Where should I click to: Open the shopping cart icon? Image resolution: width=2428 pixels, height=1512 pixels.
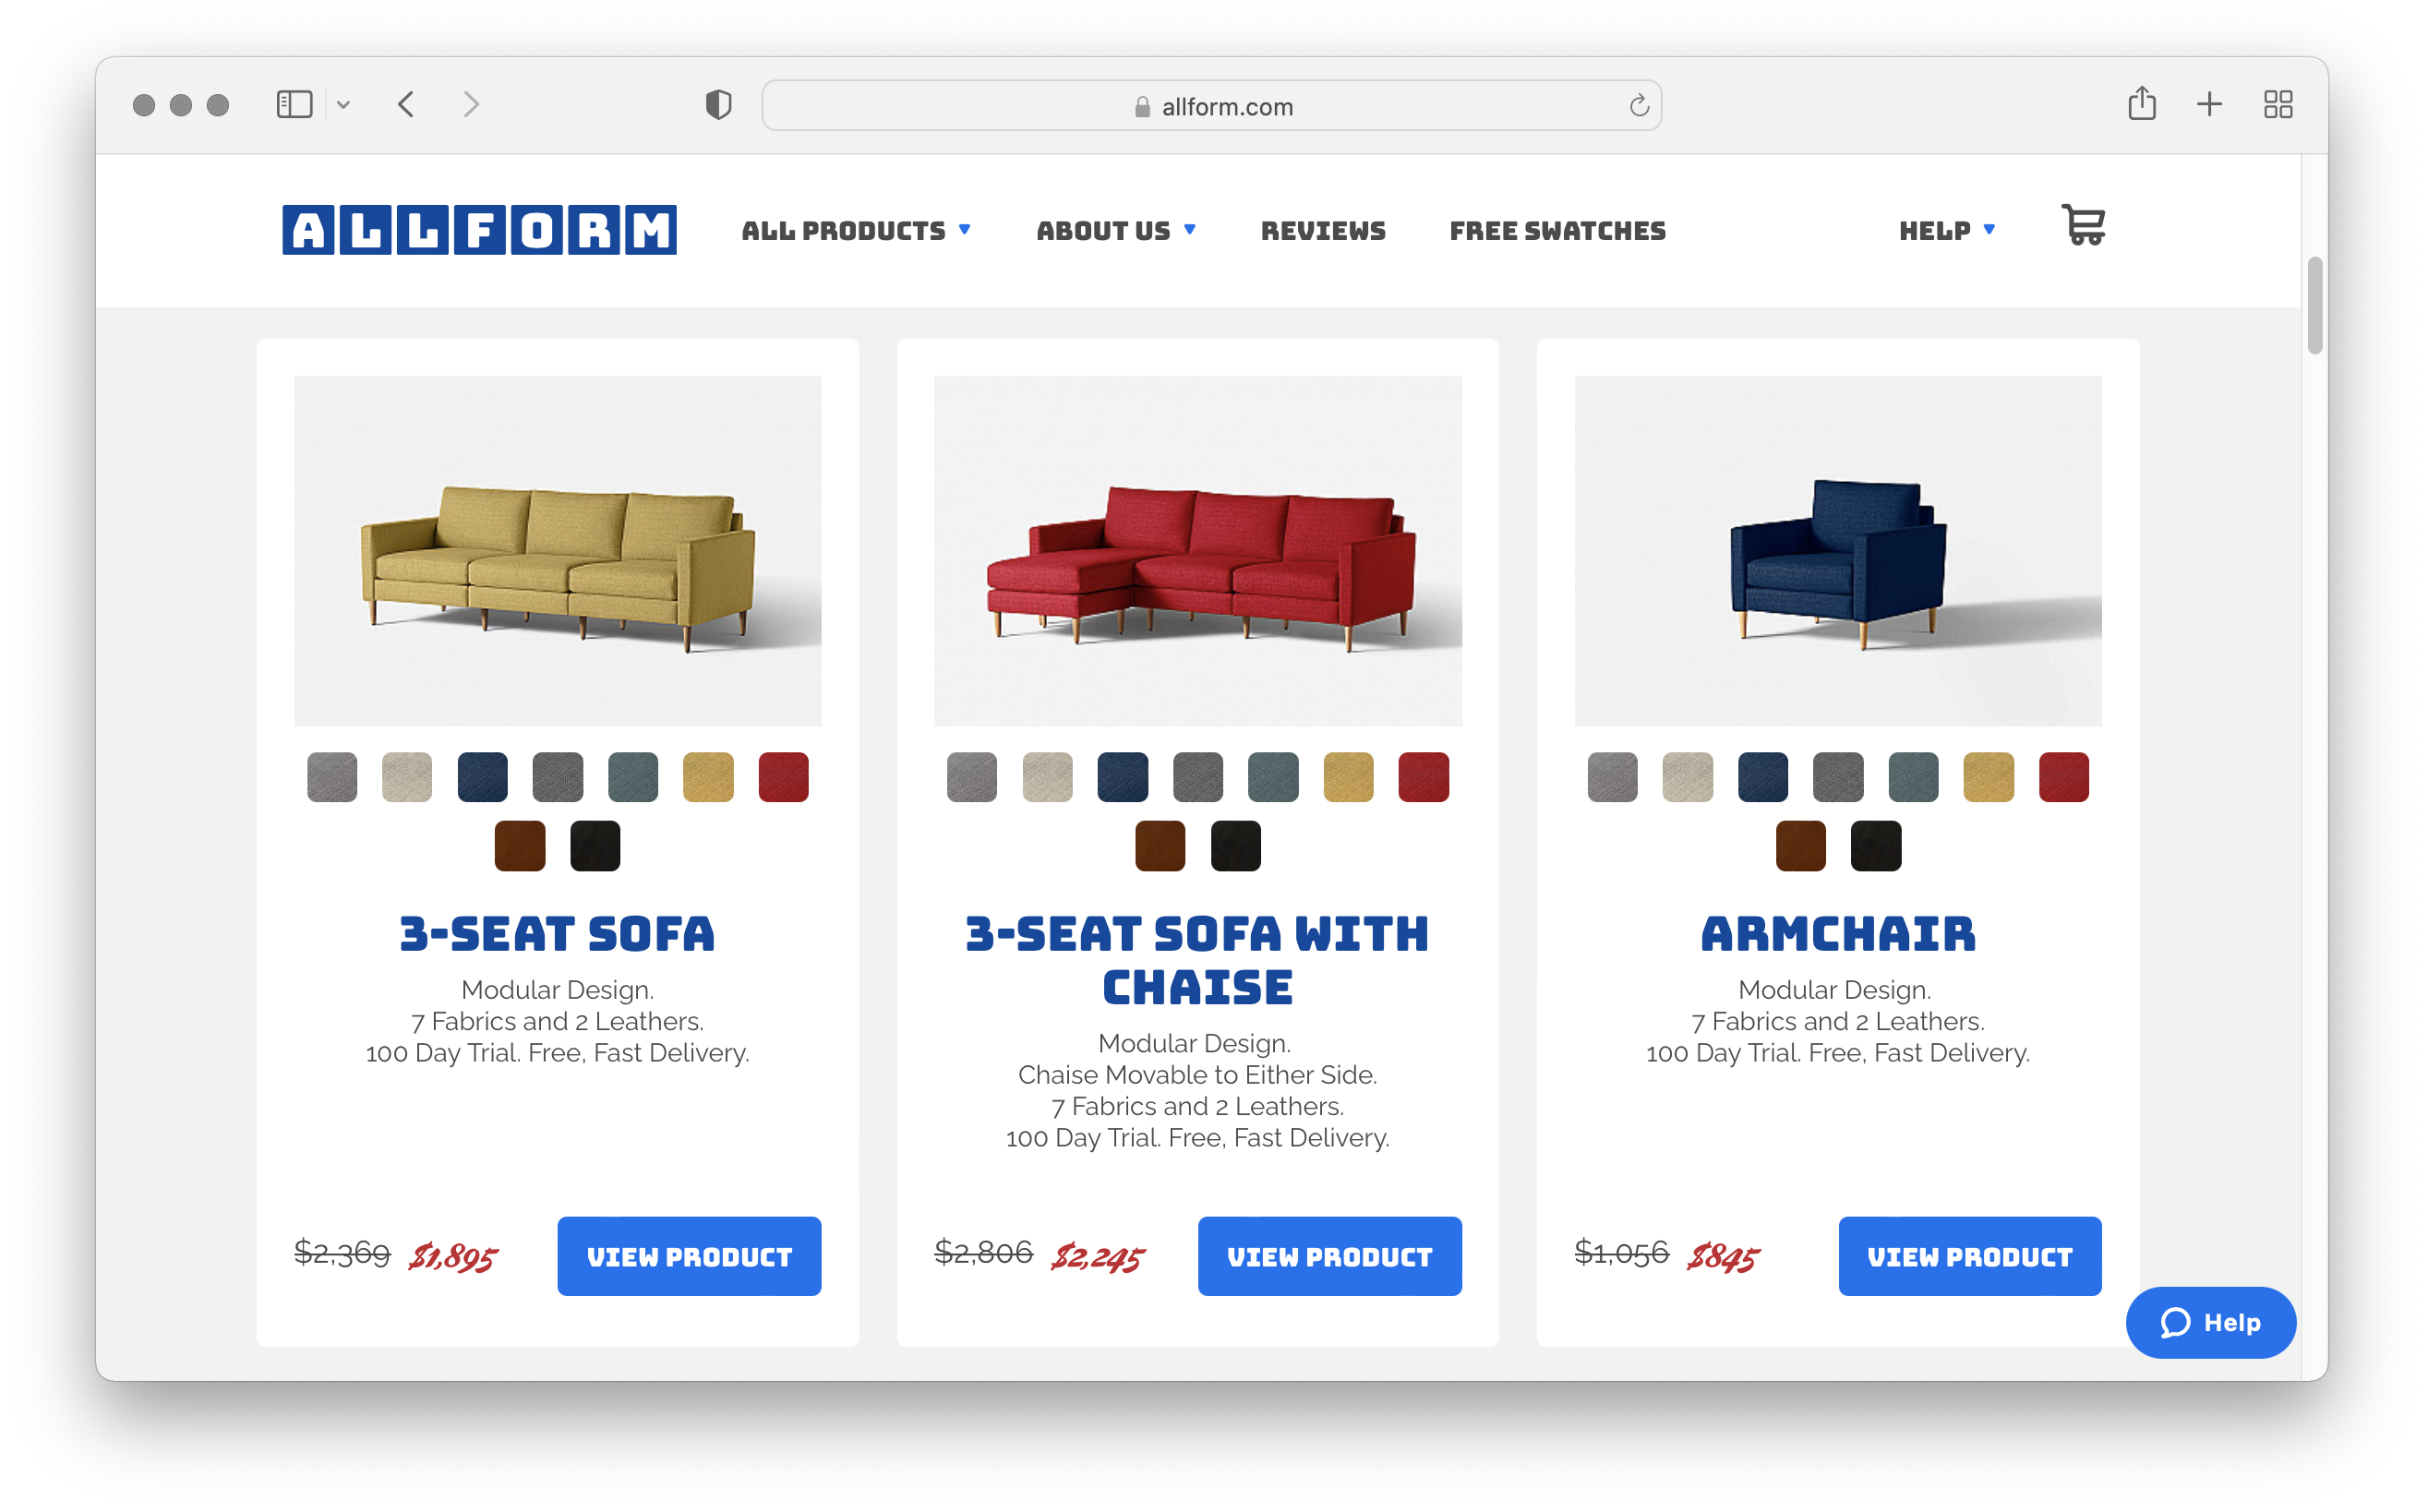click(2083, 225)
